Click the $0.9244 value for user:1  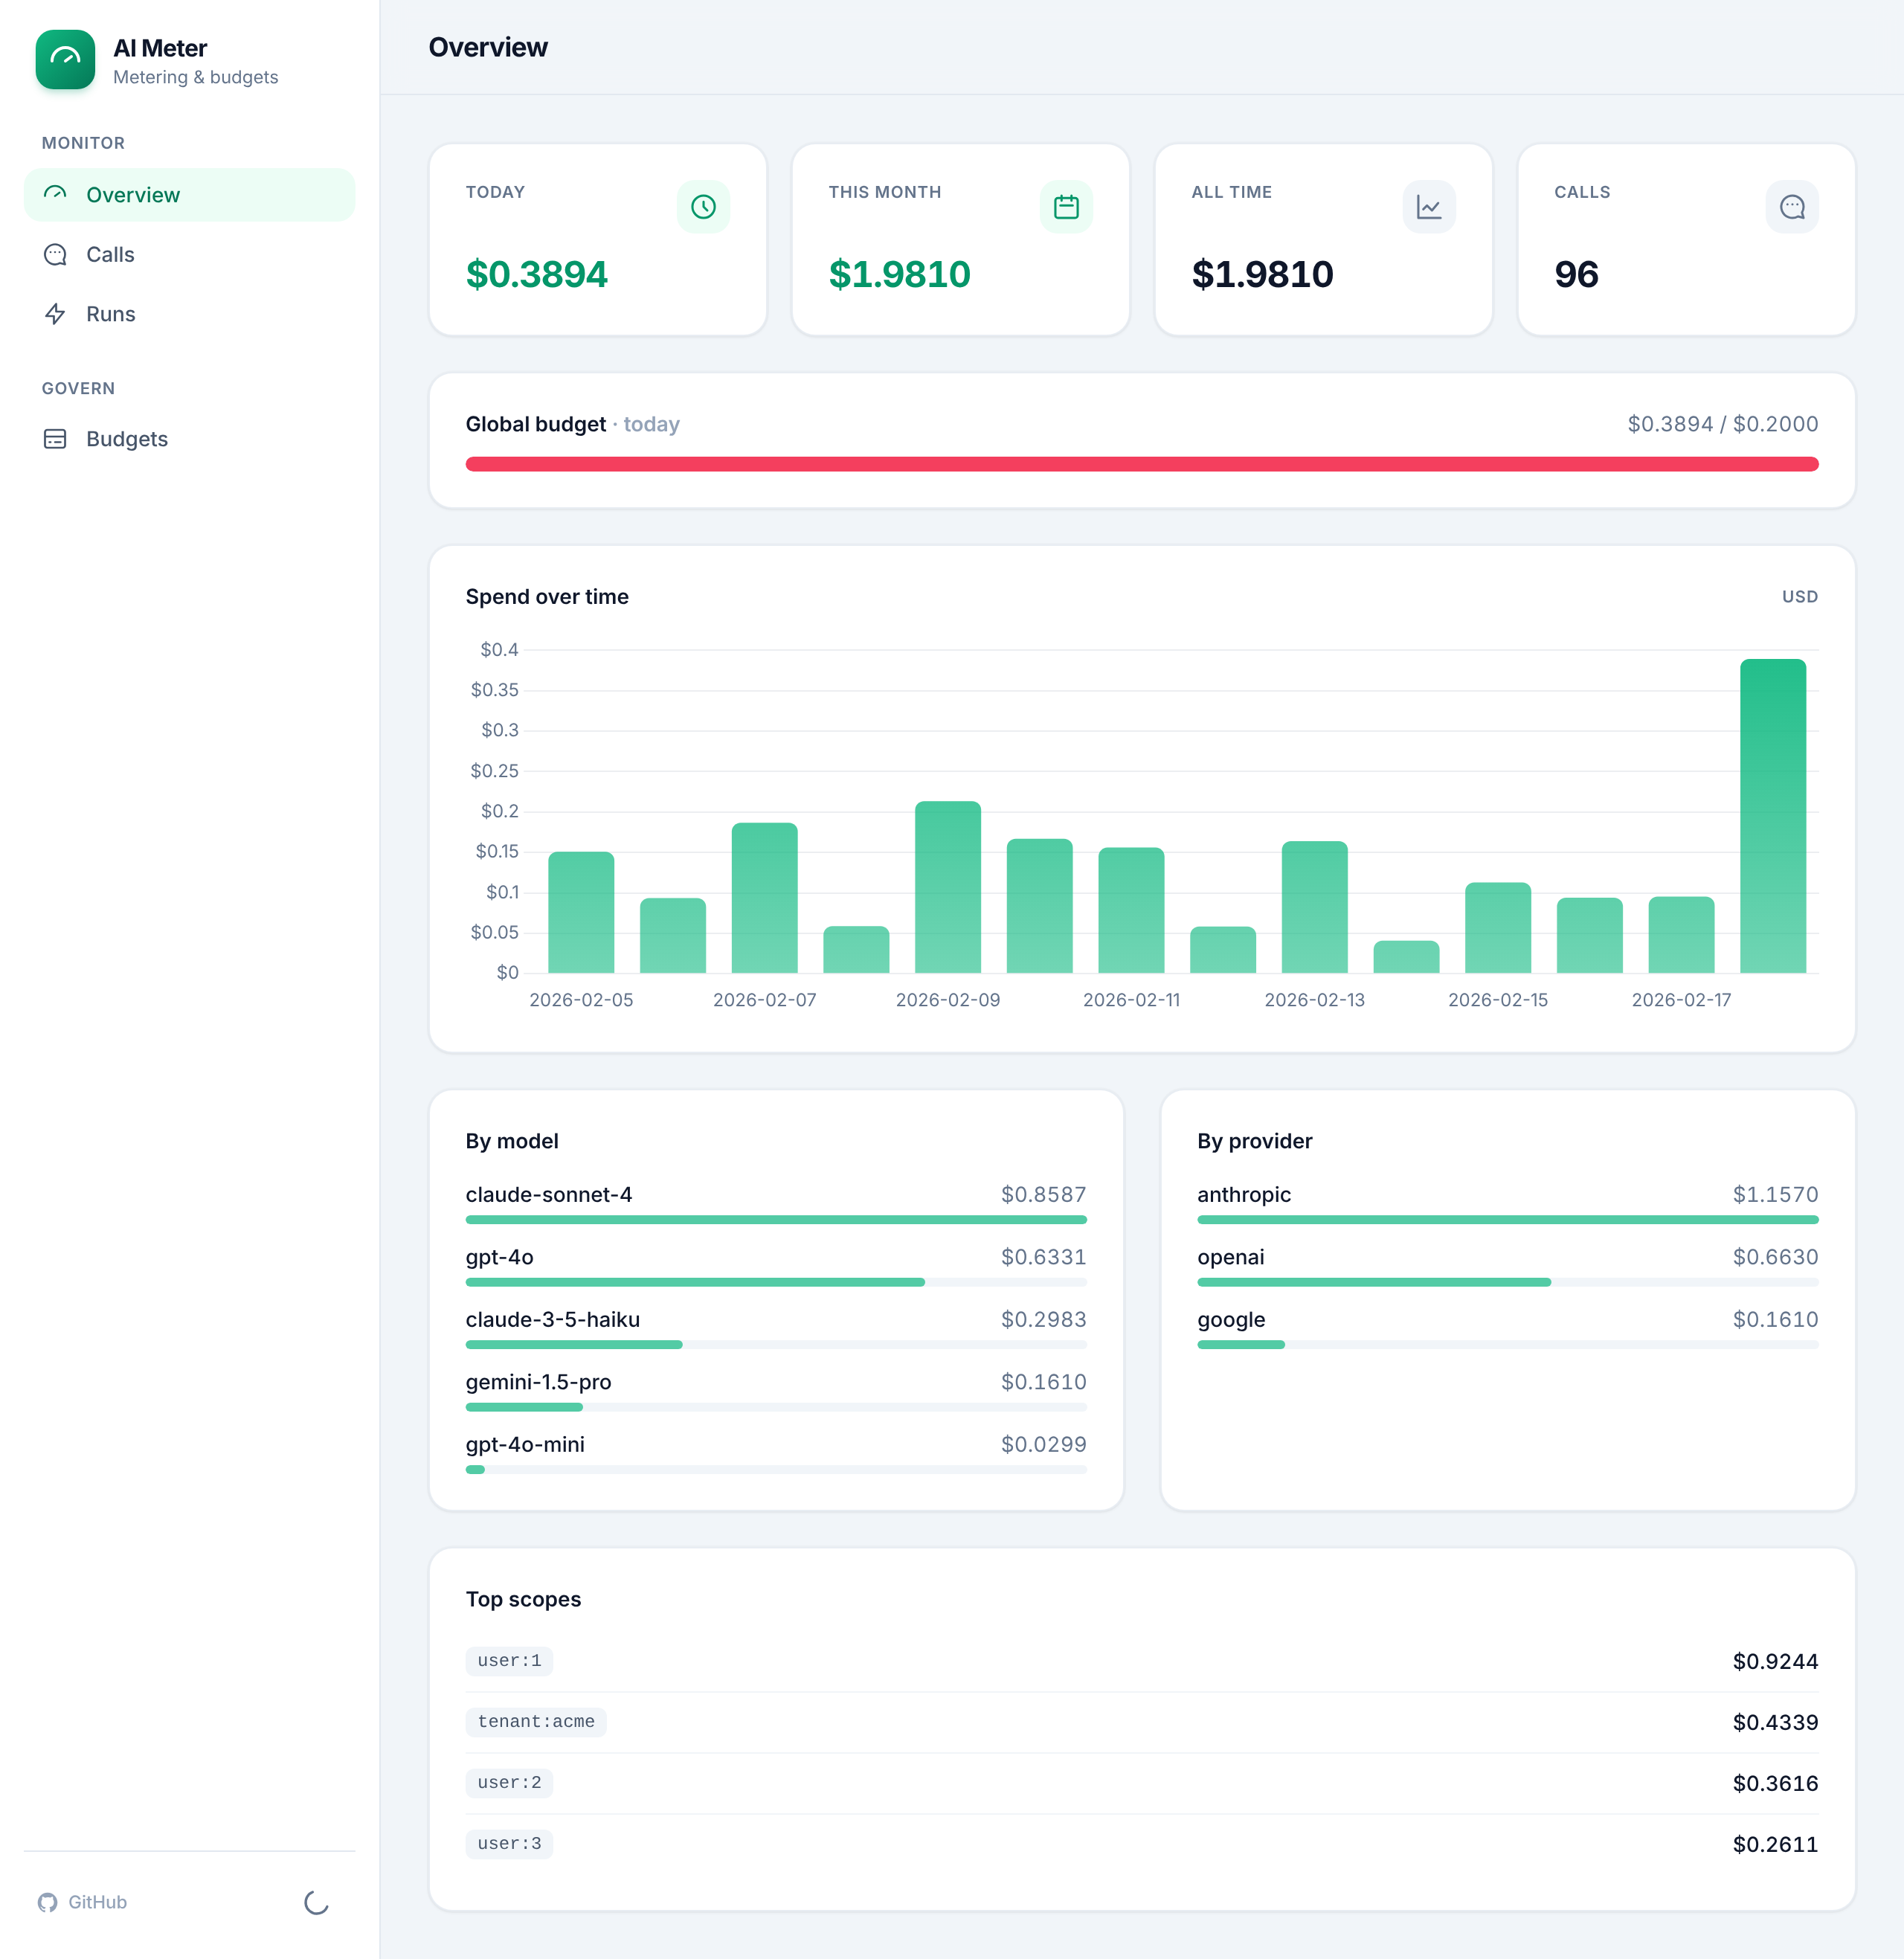pyautogui.click(x=1775, y=1661)
